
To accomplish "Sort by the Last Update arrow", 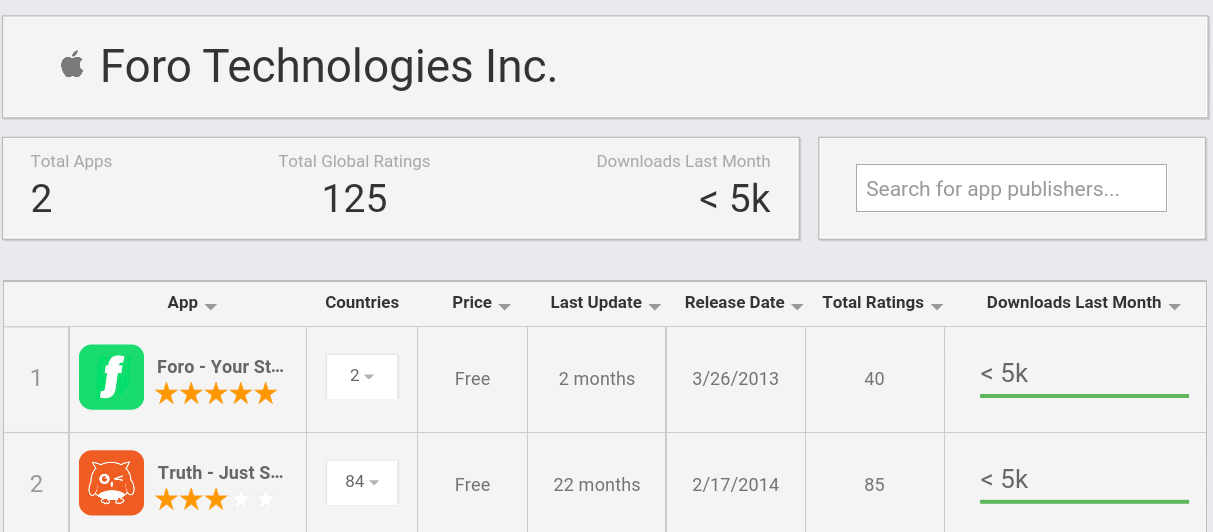I will [x=655, y=306].
